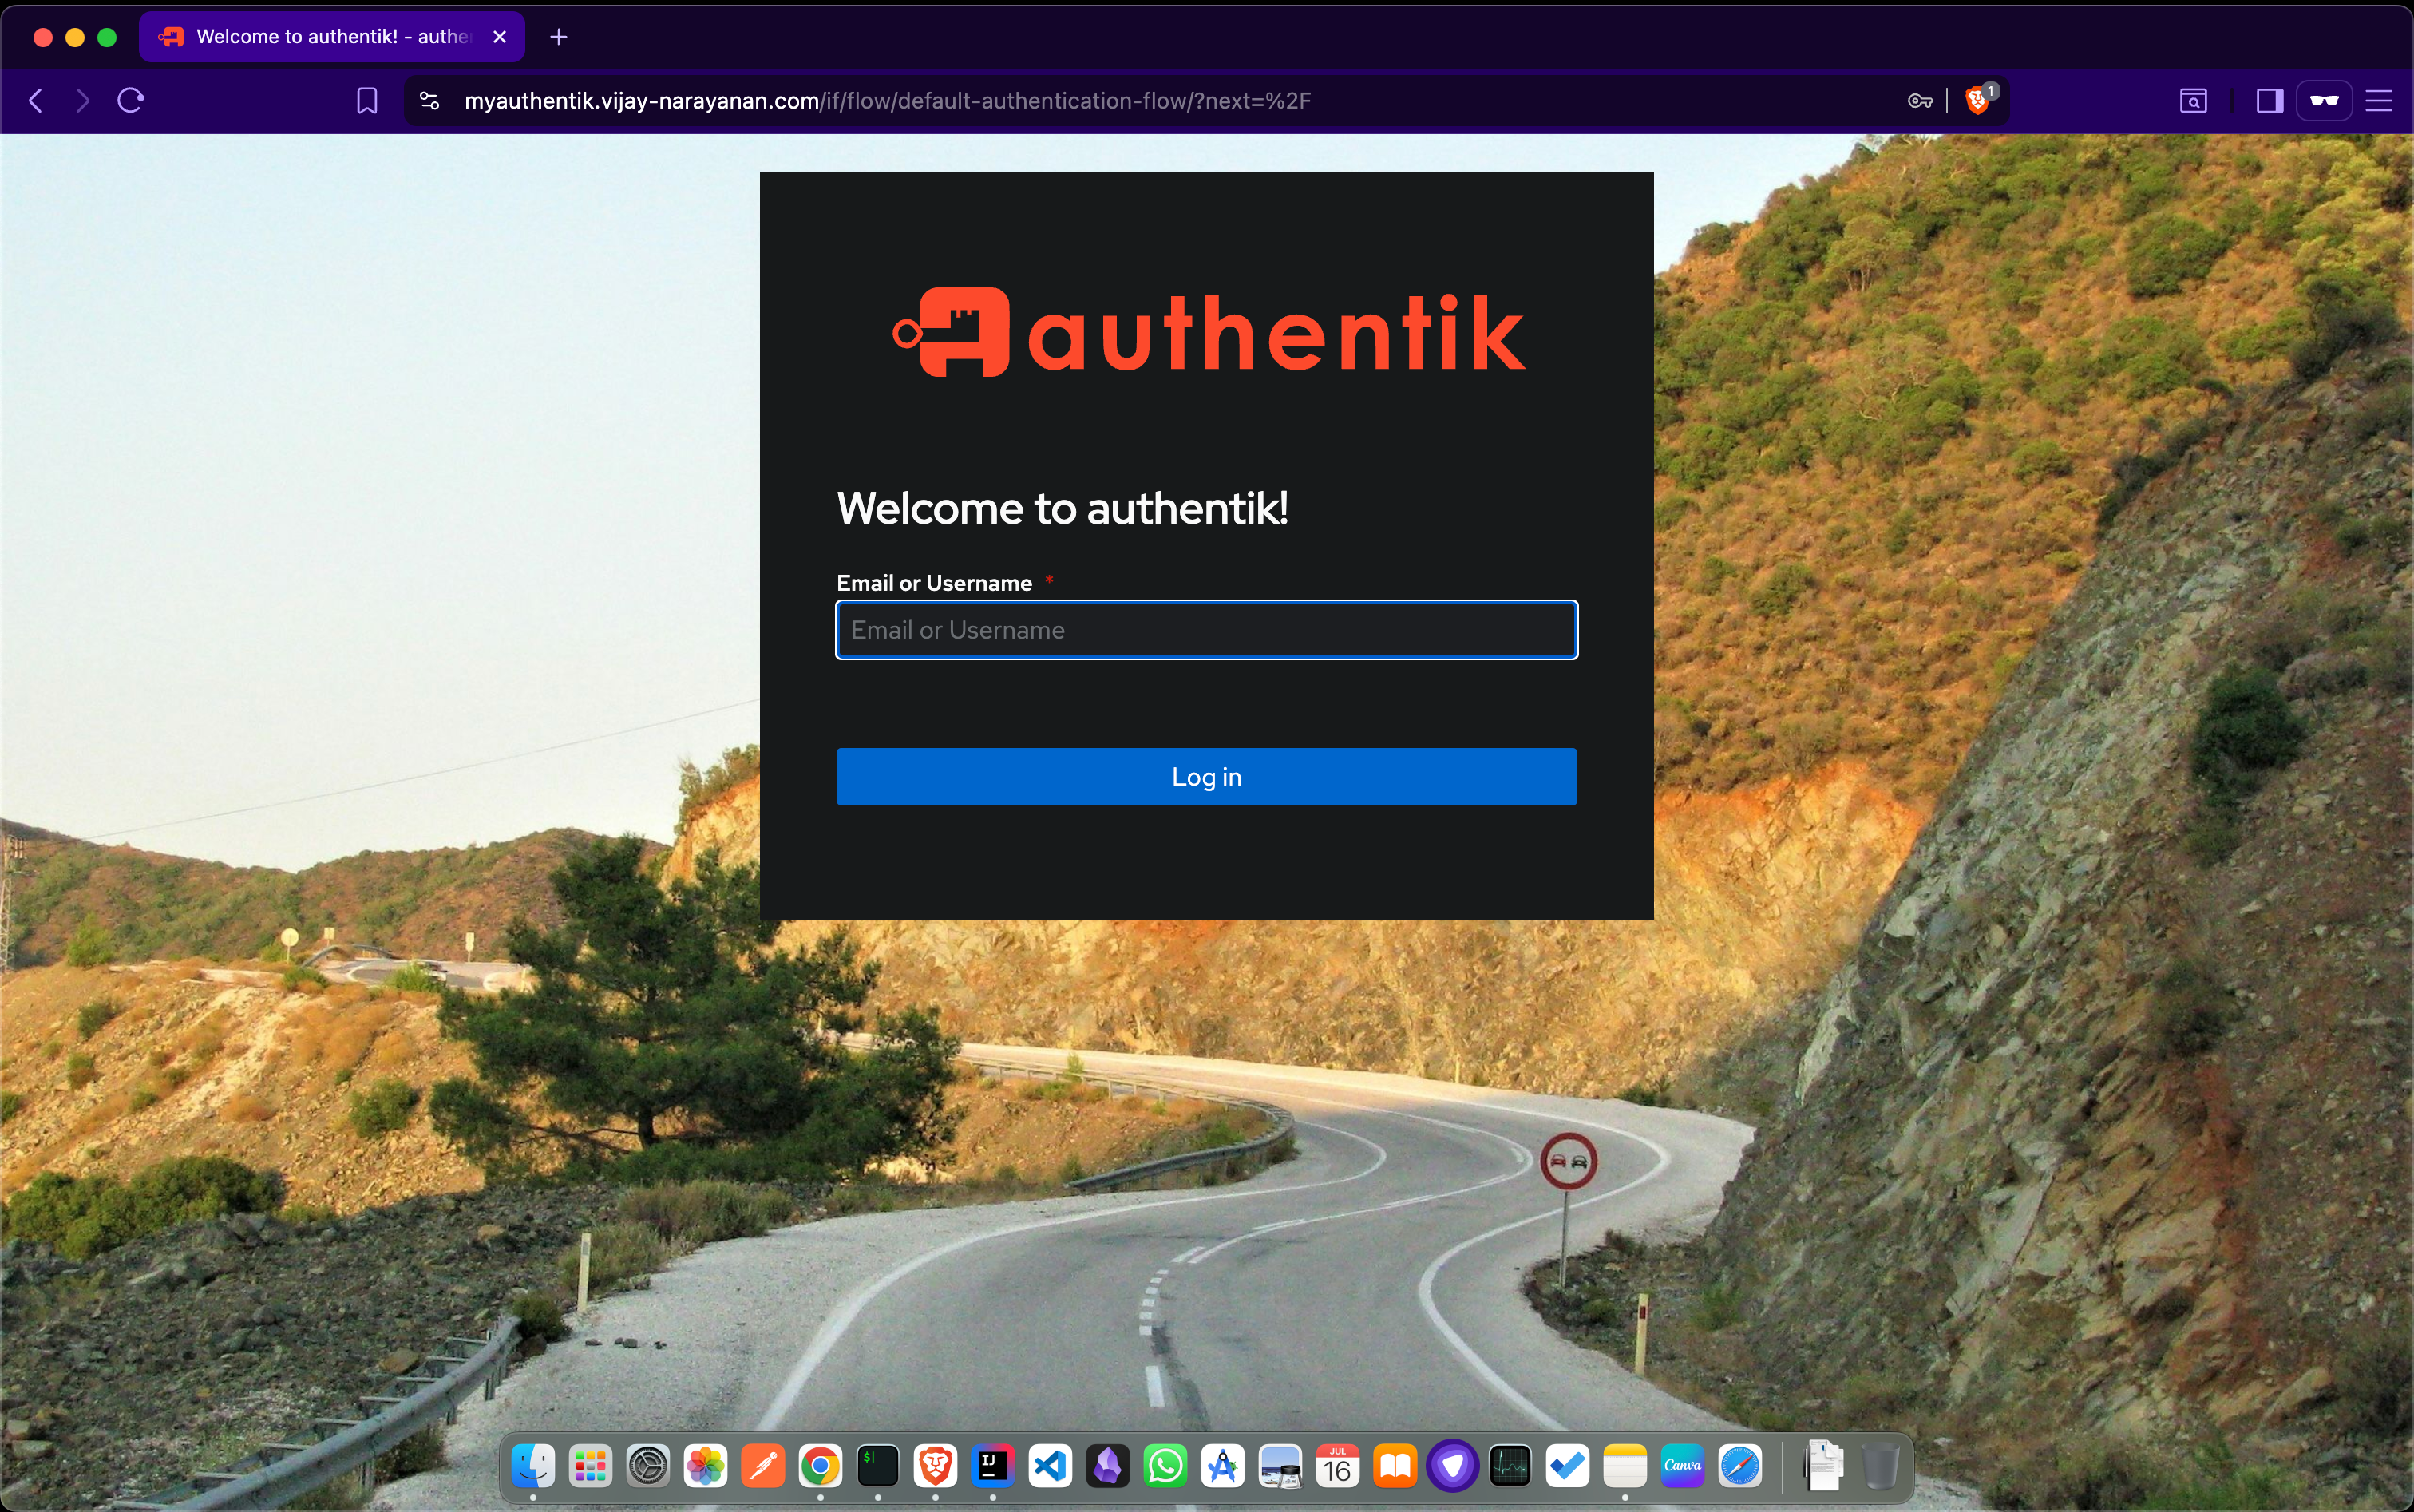Viewport: 2414px width, 1512px height.
Task: Focus the Email or Username field
Action: [1206, 630]
